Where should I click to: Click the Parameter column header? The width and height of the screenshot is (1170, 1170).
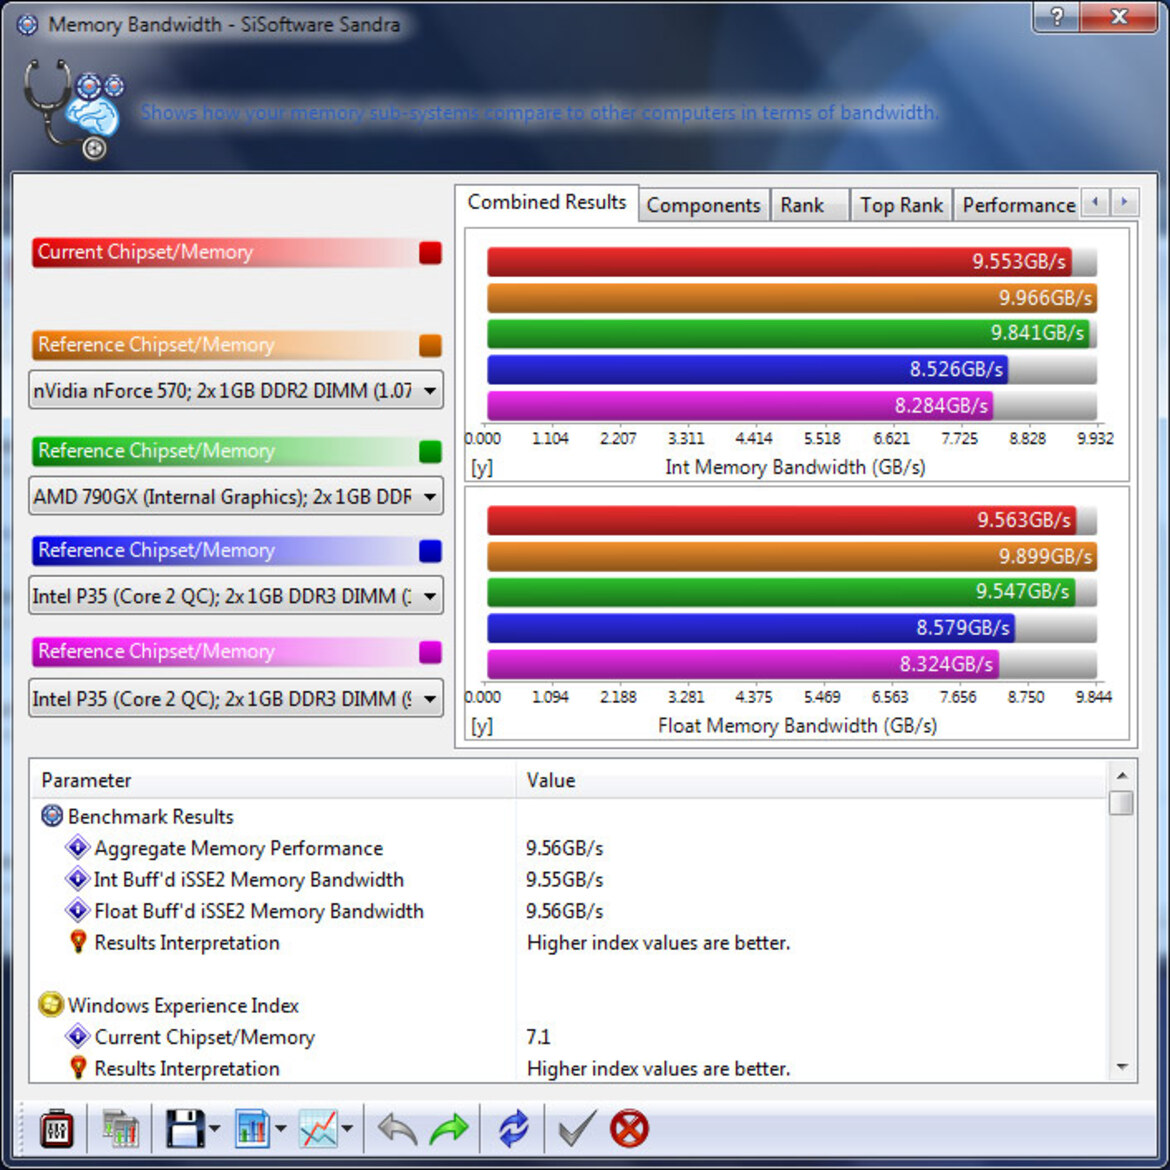[273, 780]
